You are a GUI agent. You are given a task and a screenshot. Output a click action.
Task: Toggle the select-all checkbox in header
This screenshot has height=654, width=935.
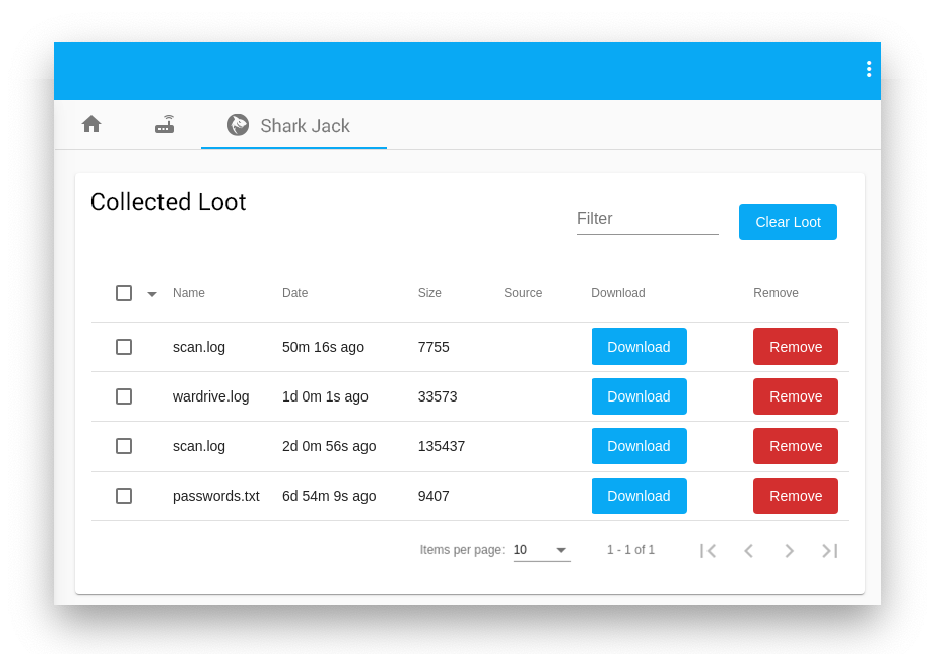[124, 293]
